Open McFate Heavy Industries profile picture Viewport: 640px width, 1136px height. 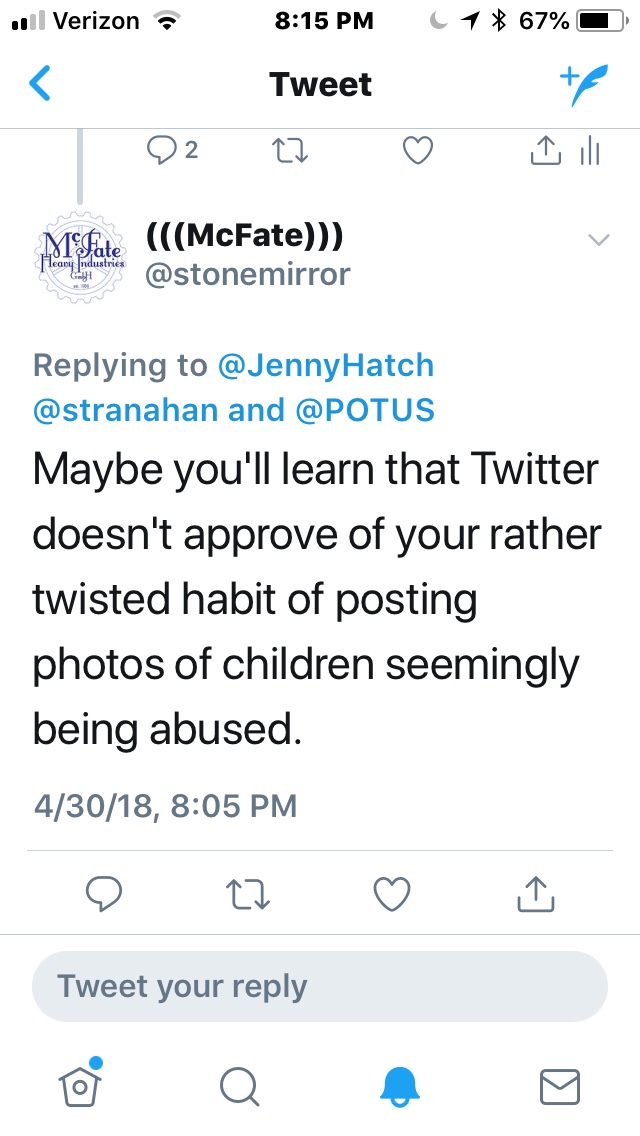click(80, 254)
